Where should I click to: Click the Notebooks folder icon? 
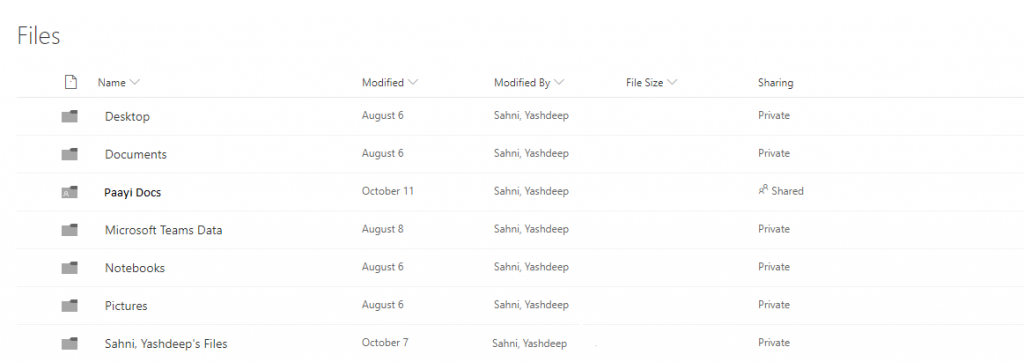tap(70, 268)
